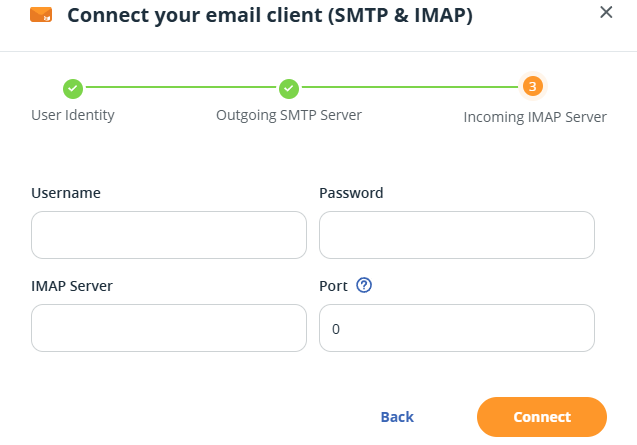Go to the User Identity step
Screen dimensions: 637x445
pos(73,115)
